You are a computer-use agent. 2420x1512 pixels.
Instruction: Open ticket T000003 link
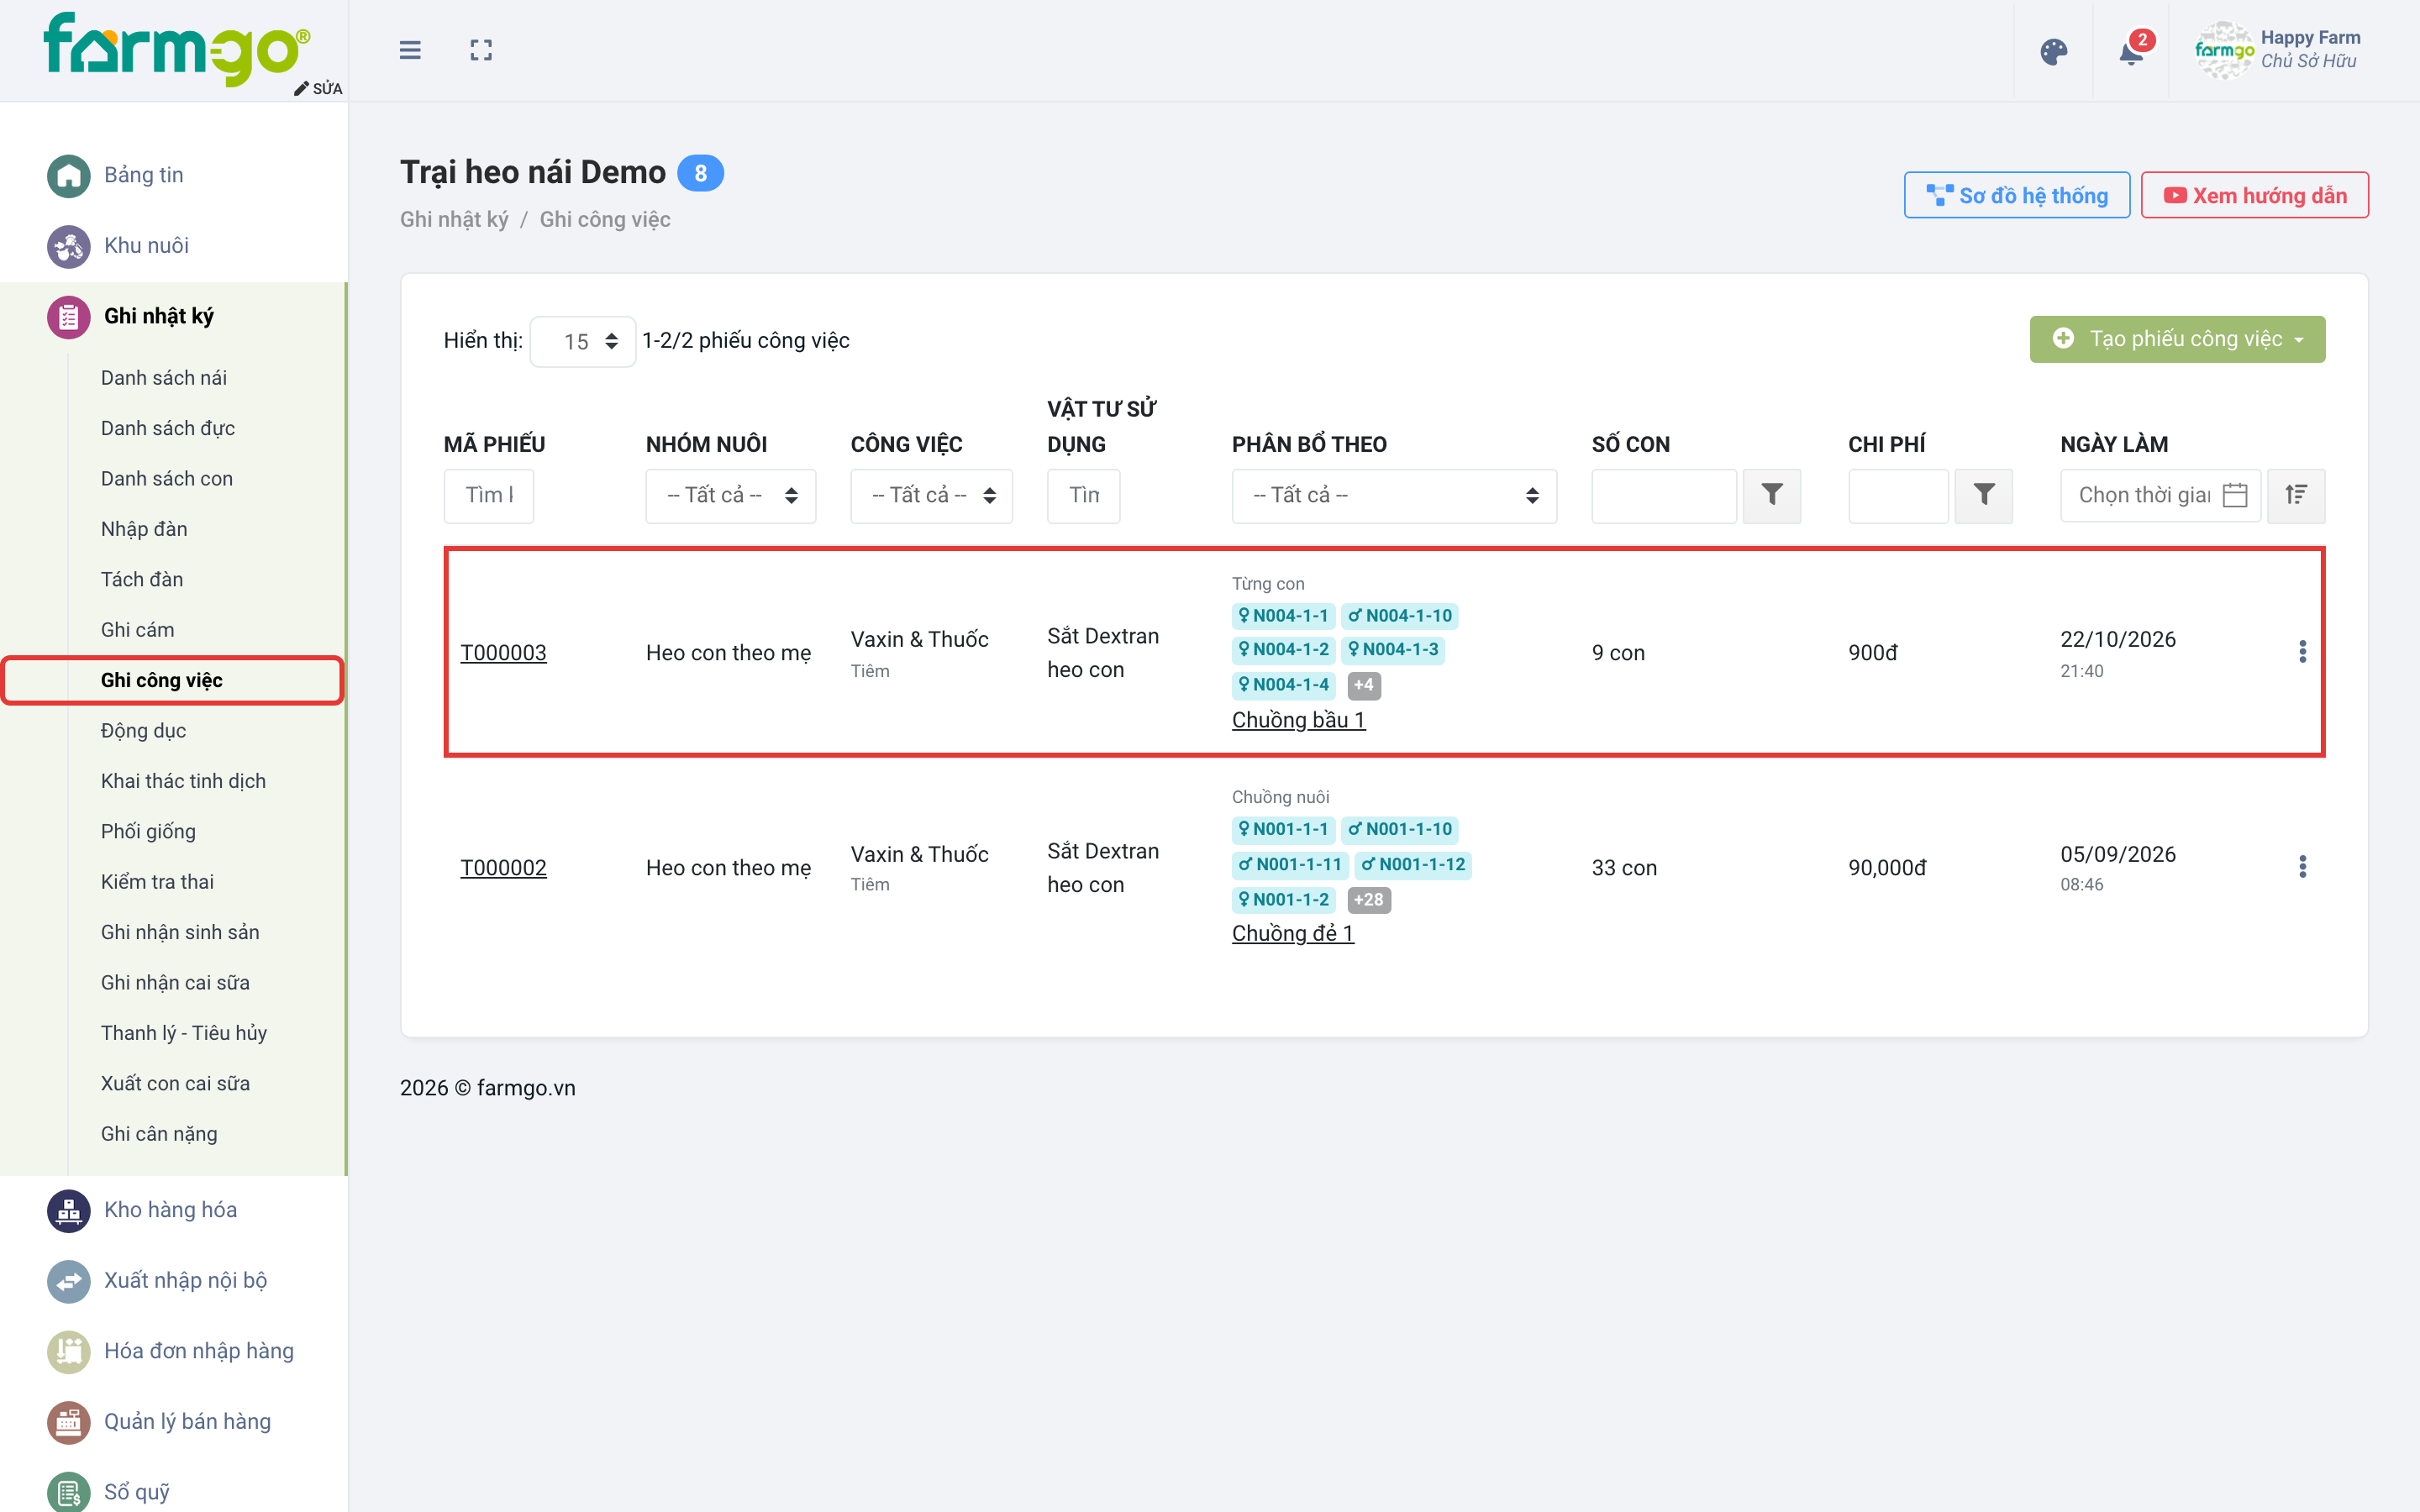click(x=503, y=653)
